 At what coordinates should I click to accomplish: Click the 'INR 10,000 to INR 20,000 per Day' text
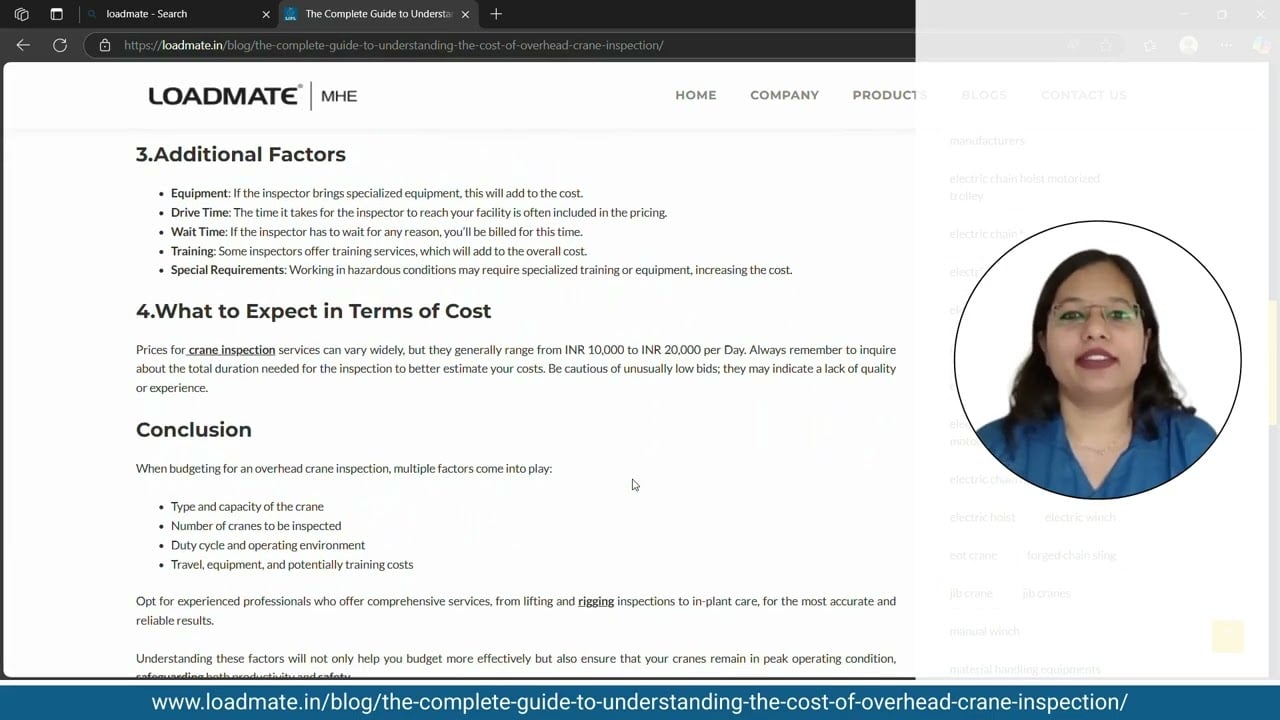(655, 350)
